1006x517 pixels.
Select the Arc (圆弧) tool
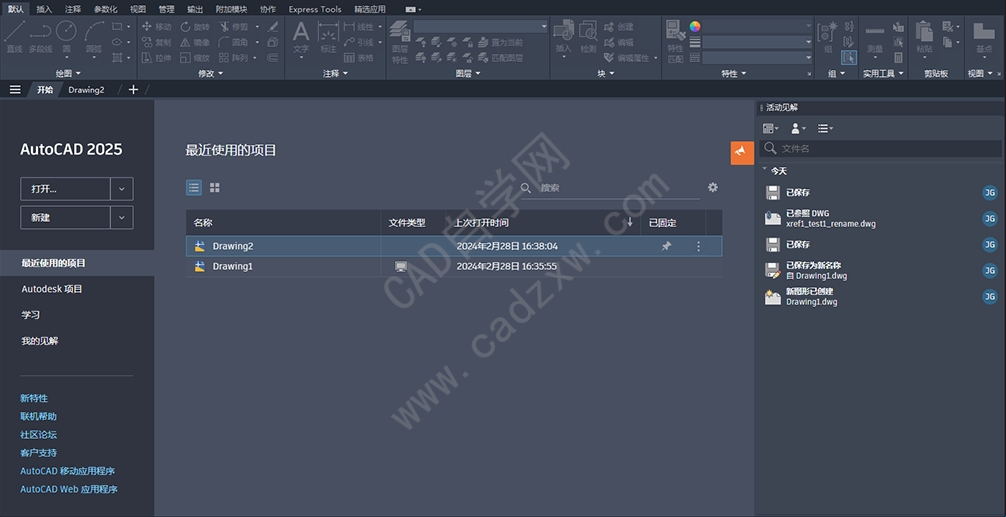point(94,37)
